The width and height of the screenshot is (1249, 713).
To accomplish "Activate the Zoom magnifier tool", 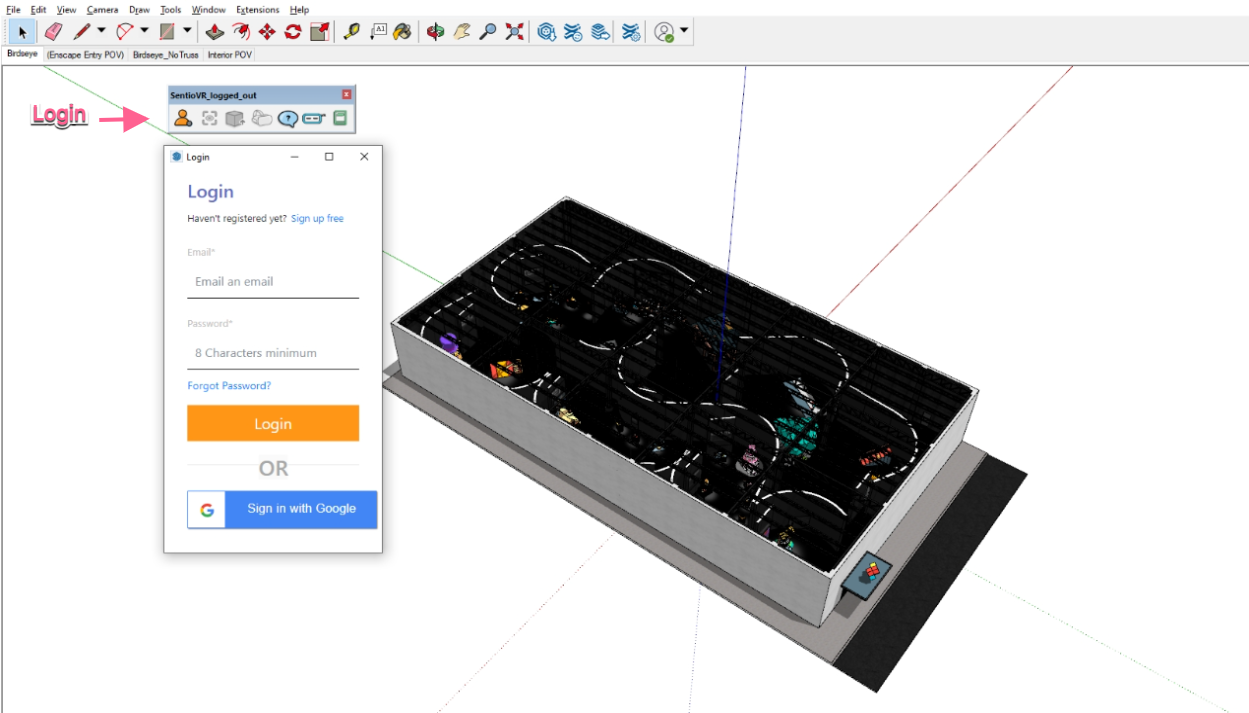I will (x=487, y=32).
